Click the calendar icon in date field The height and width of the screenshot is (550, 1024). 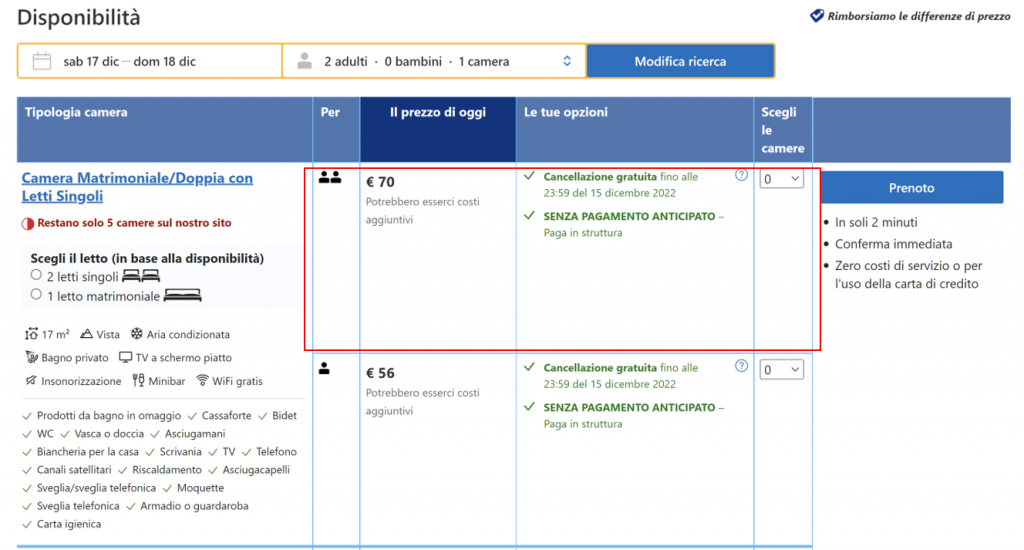42,61
